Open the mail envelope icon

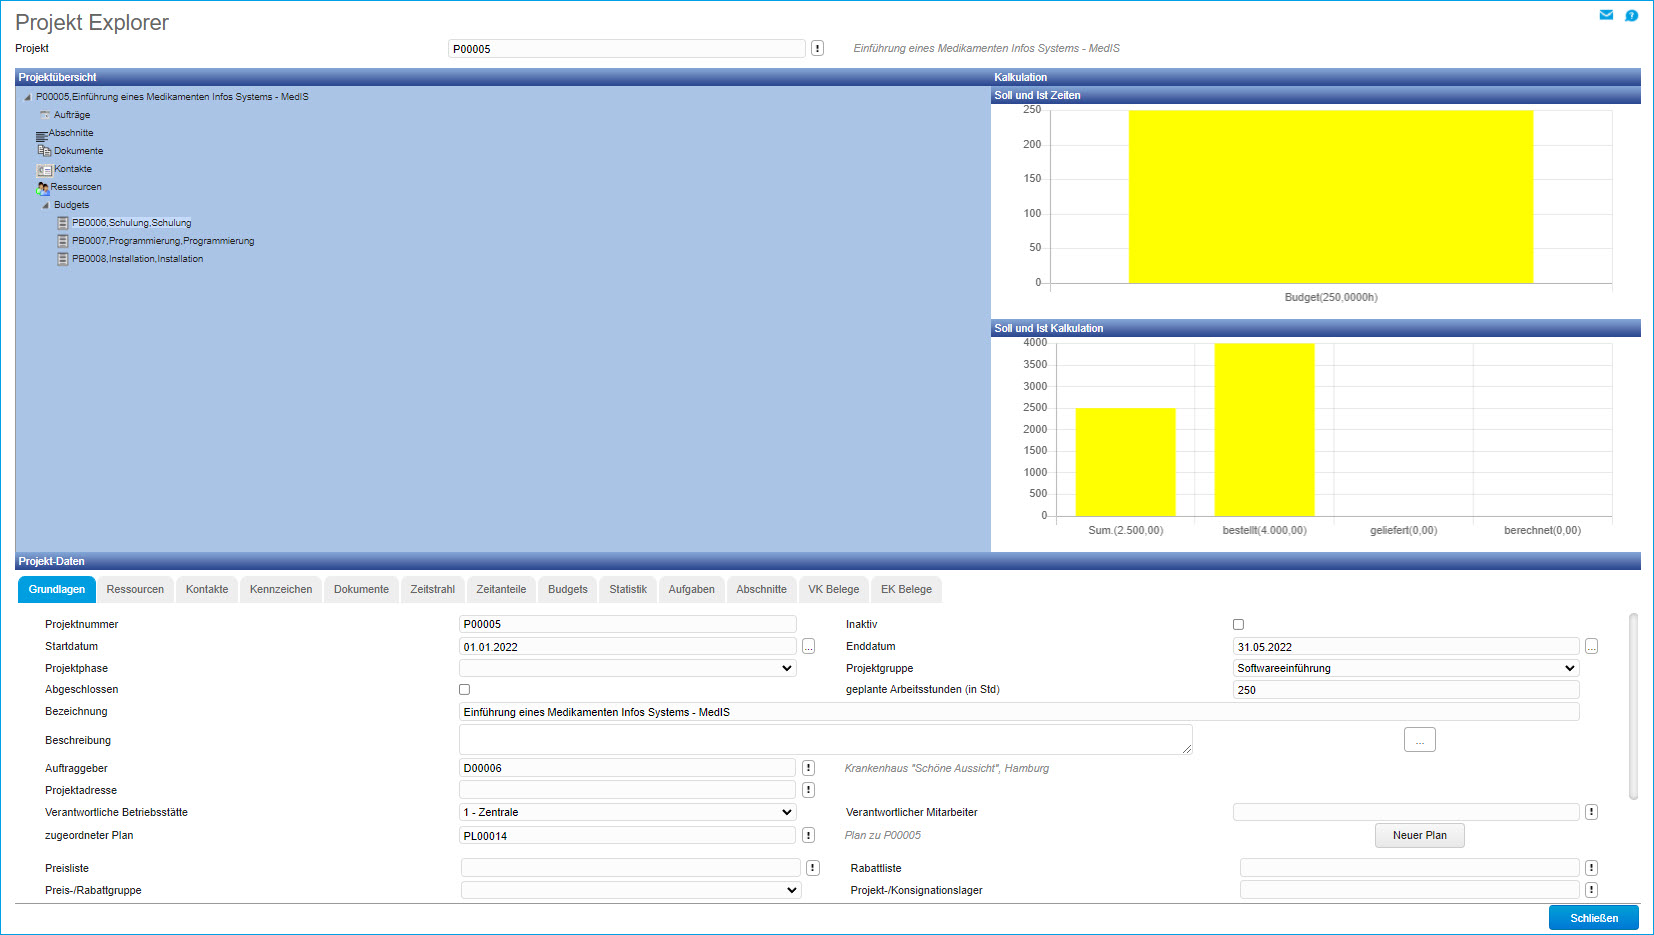point(1606,15)
